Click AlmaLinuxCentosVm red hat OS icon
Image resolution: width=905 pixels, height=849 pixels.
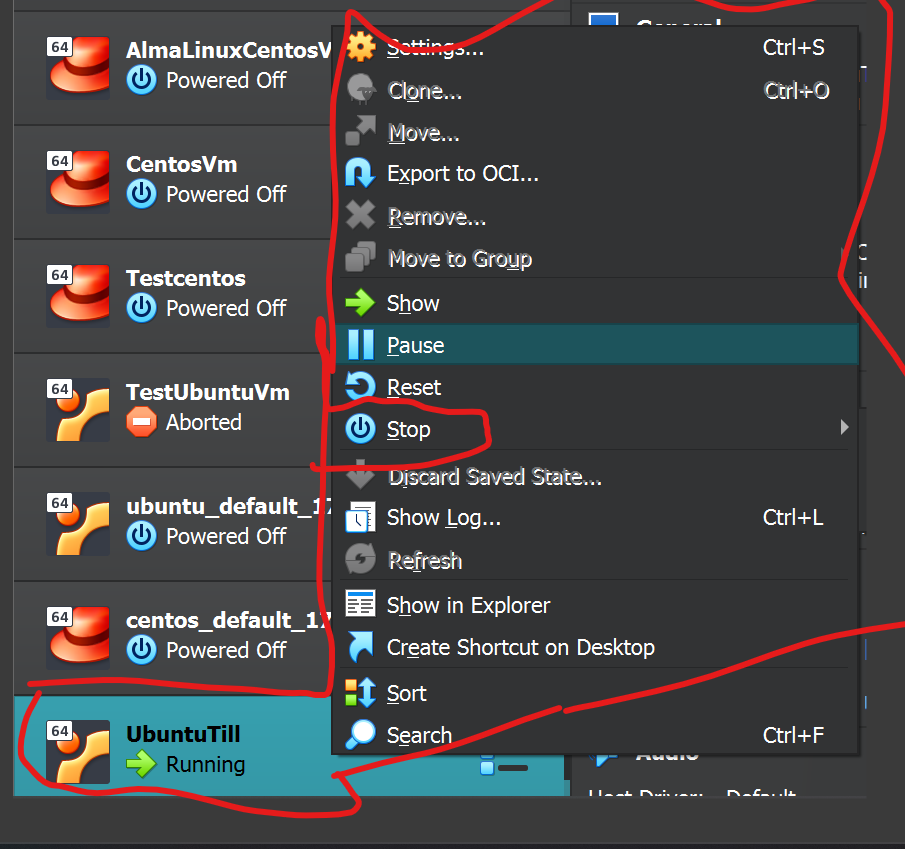tap(78, 66)
